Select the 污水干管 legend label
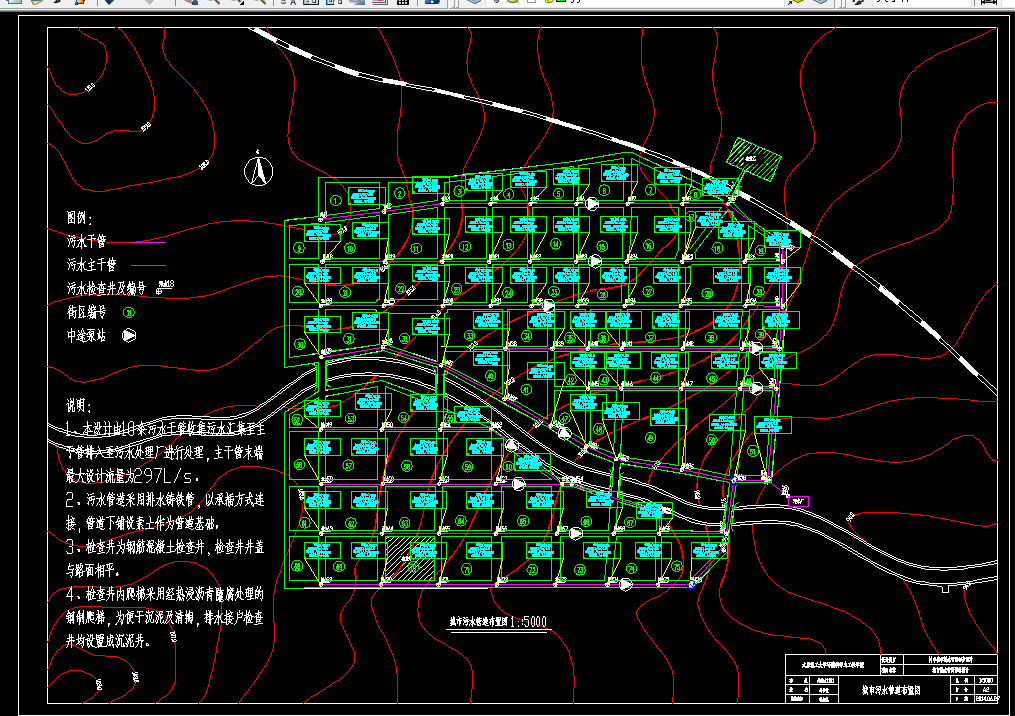This screenshot has height=716, width=1015. (86, 241)
